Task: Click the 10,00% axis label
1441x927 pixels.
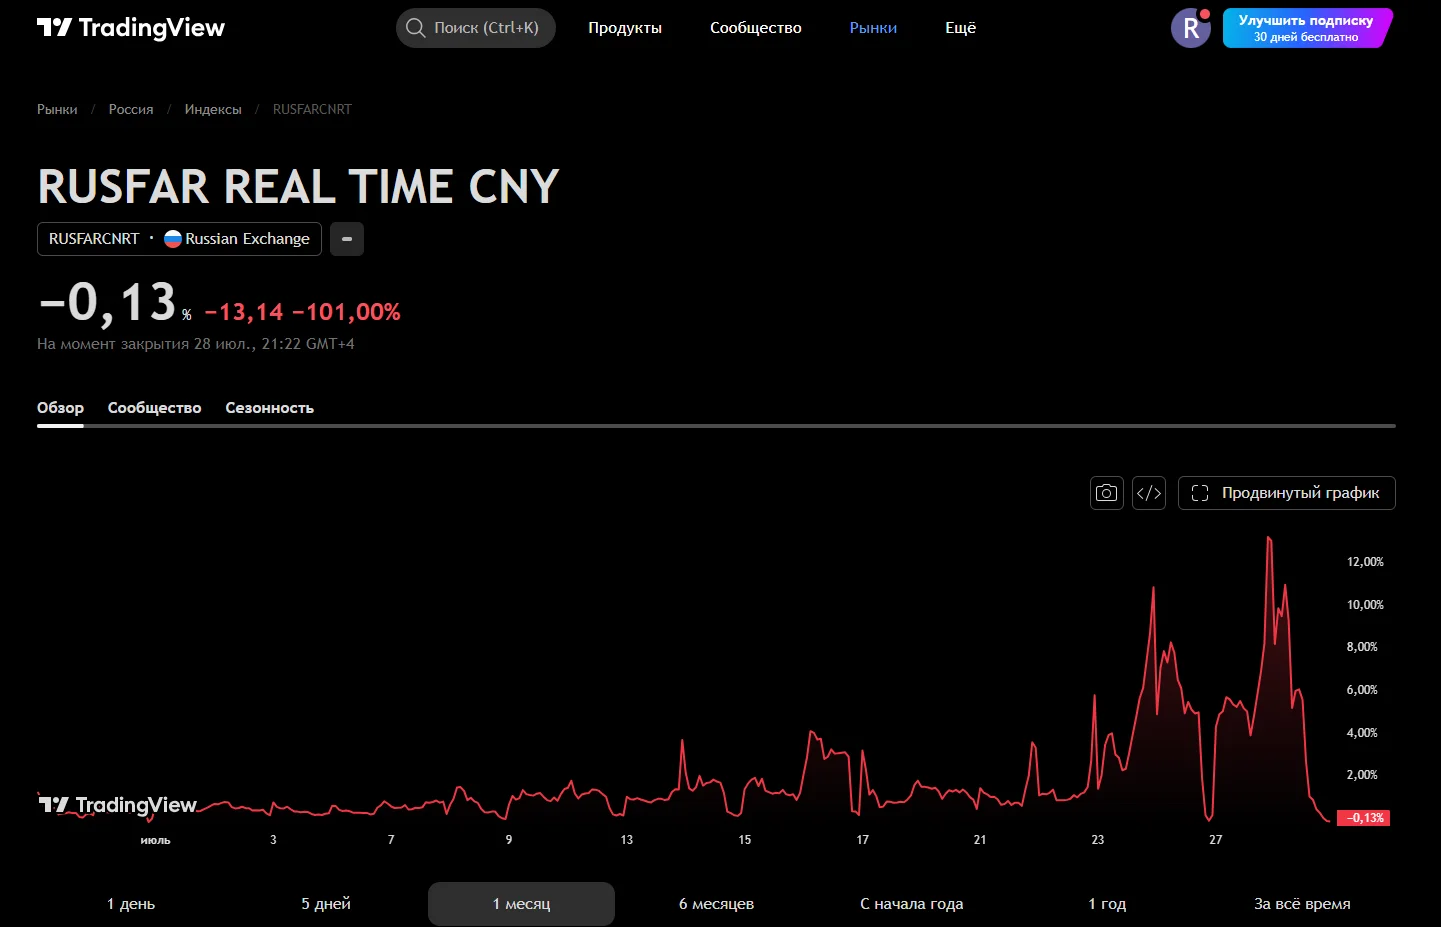Action: click(x=1365, y=605)
